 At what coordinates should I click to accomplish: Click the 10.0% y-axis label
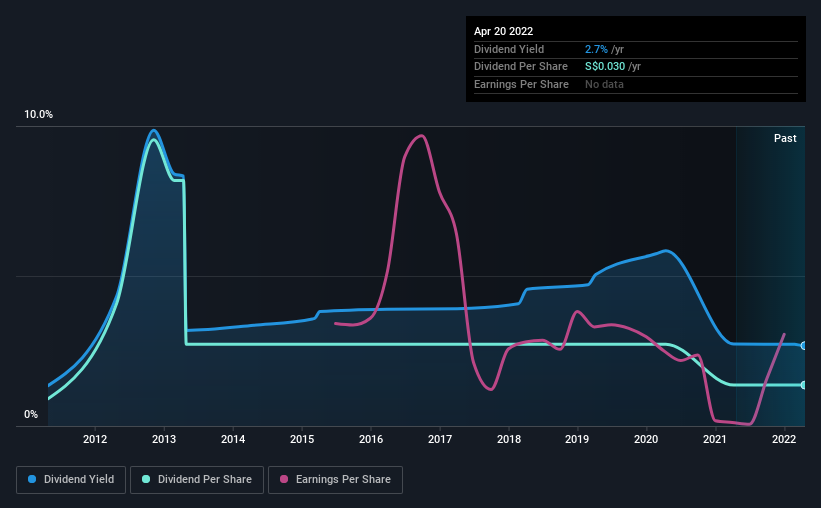[38, 115]
